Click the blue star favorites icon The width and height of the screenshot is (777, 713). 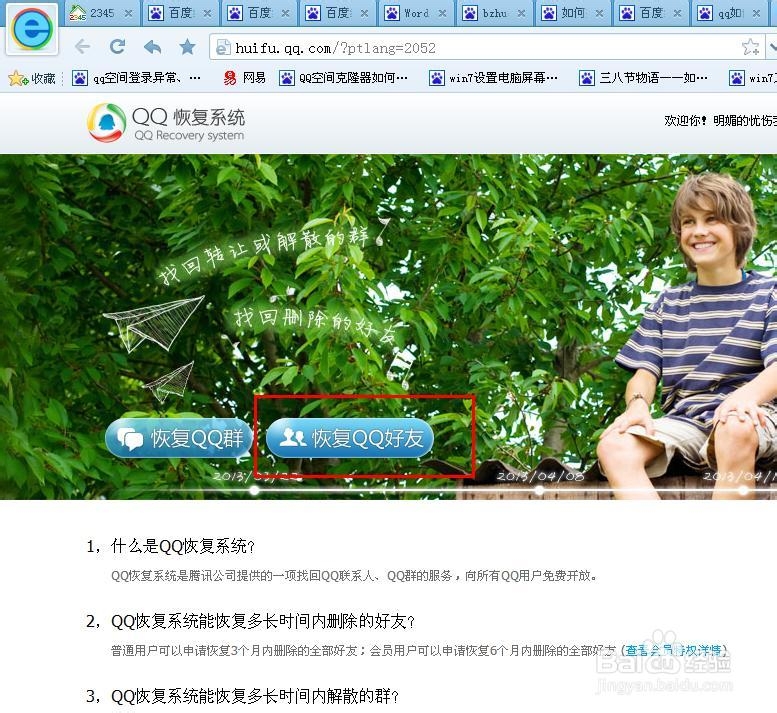point(187,47)
